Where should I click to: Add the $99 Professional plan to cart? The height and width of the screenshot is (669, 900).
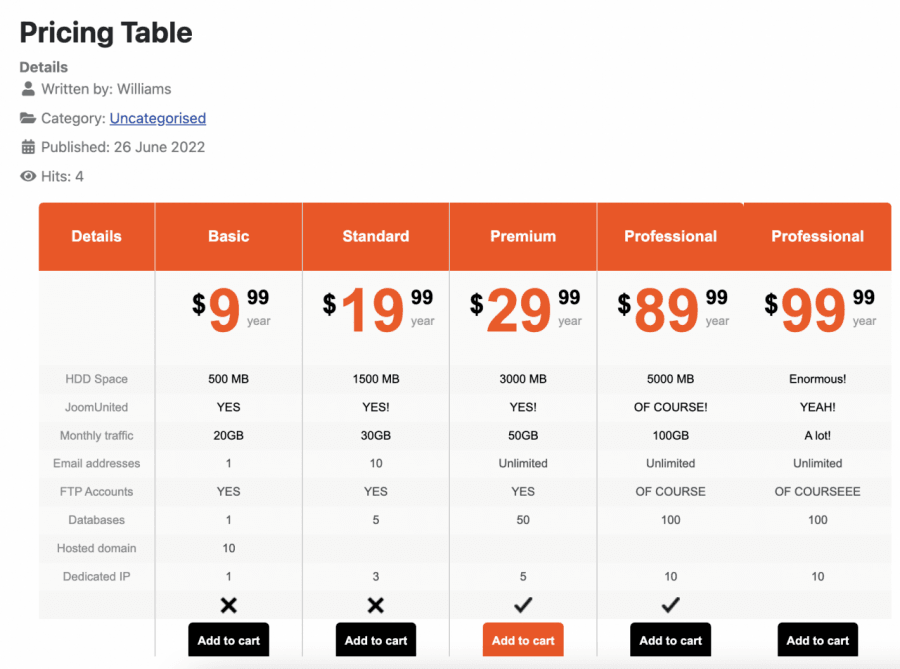click(x=817, y=640)
